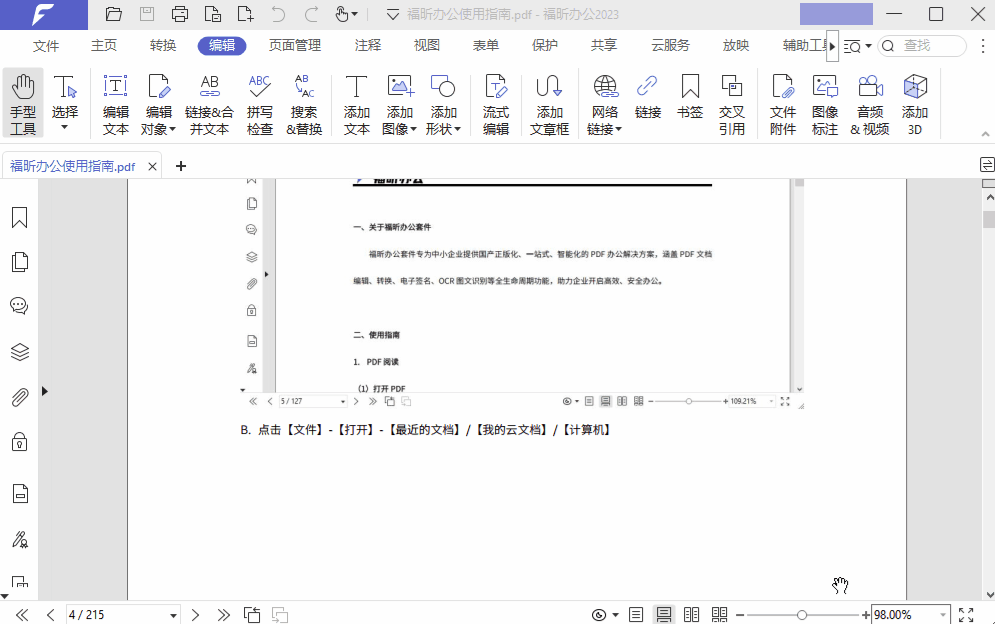Switch to continuous page view in status bar
This screenshot has height=624, width=995.
pyautogui.click(x=663, y=614)
